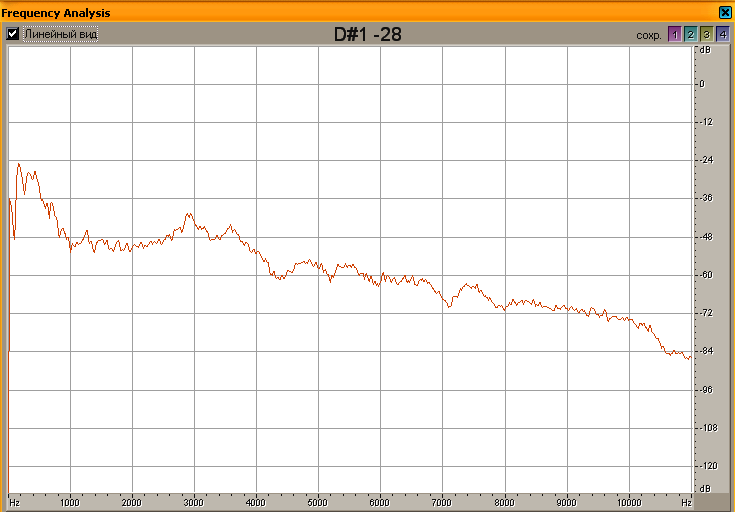Uncheck the Линейный вид checkbox

coord(13,34)
